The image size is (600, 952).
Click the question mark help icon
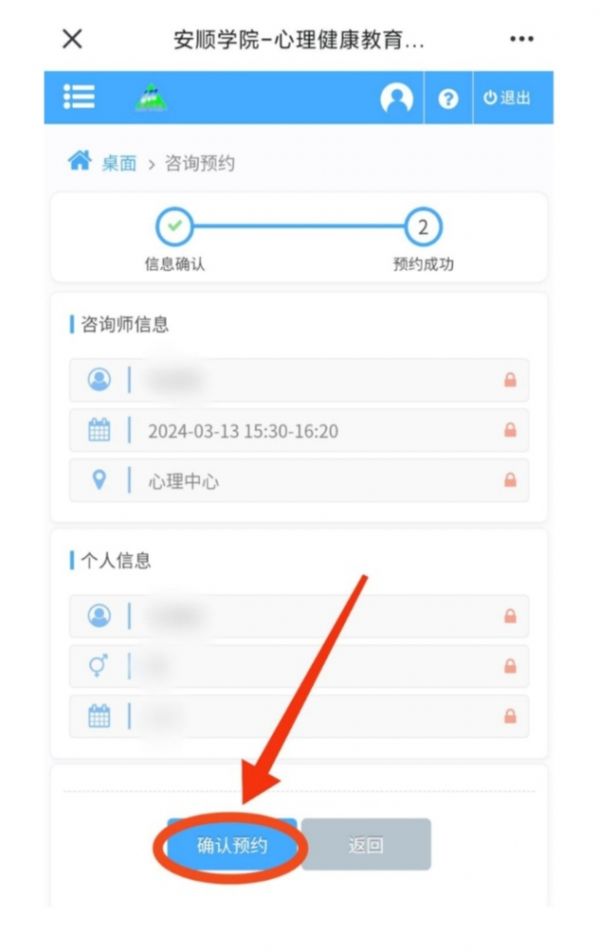point(448,98)
